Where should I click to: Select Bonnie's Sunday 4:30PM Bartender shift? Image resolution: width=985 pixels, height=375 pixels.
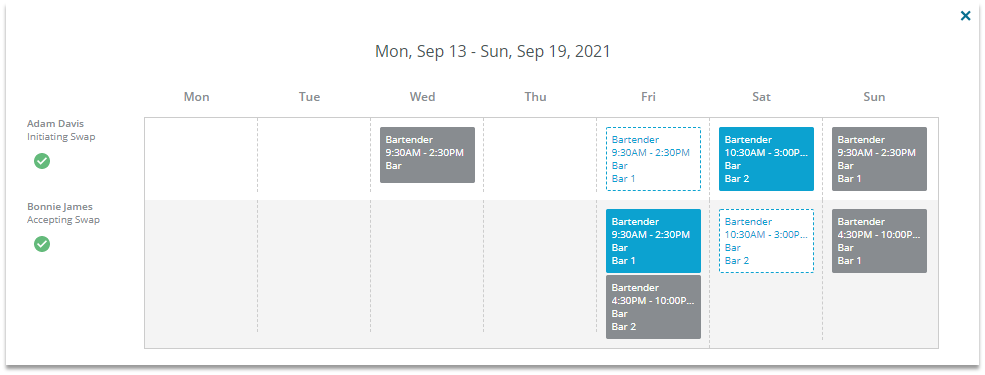click(879, 241)
